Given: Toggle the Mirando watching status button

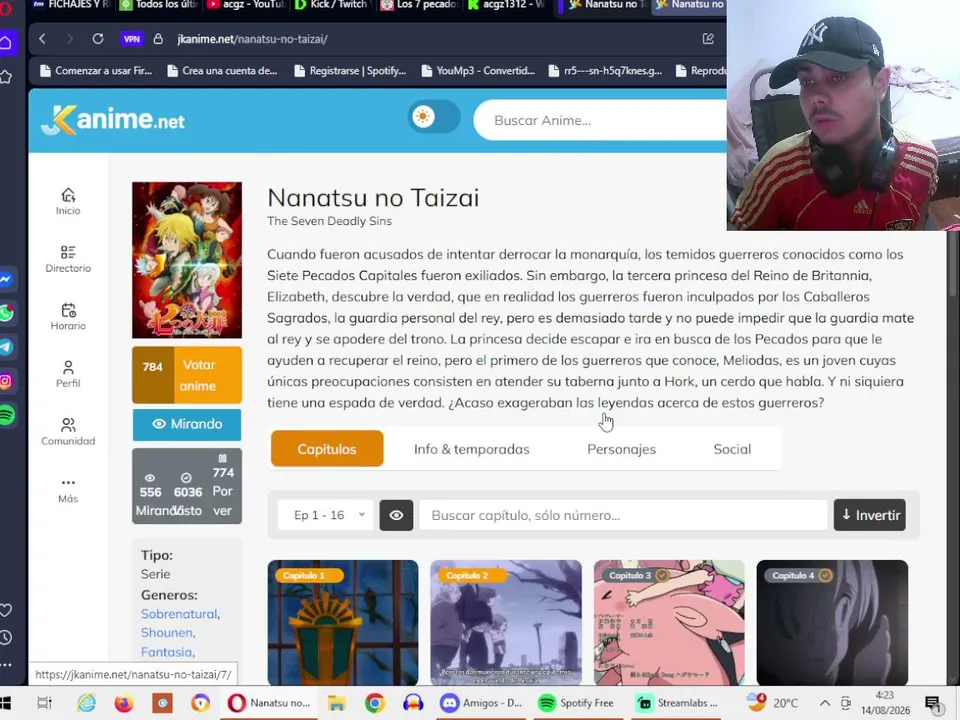Looking at the screenshot, I should pyautogui.click(x=187, y=424).
